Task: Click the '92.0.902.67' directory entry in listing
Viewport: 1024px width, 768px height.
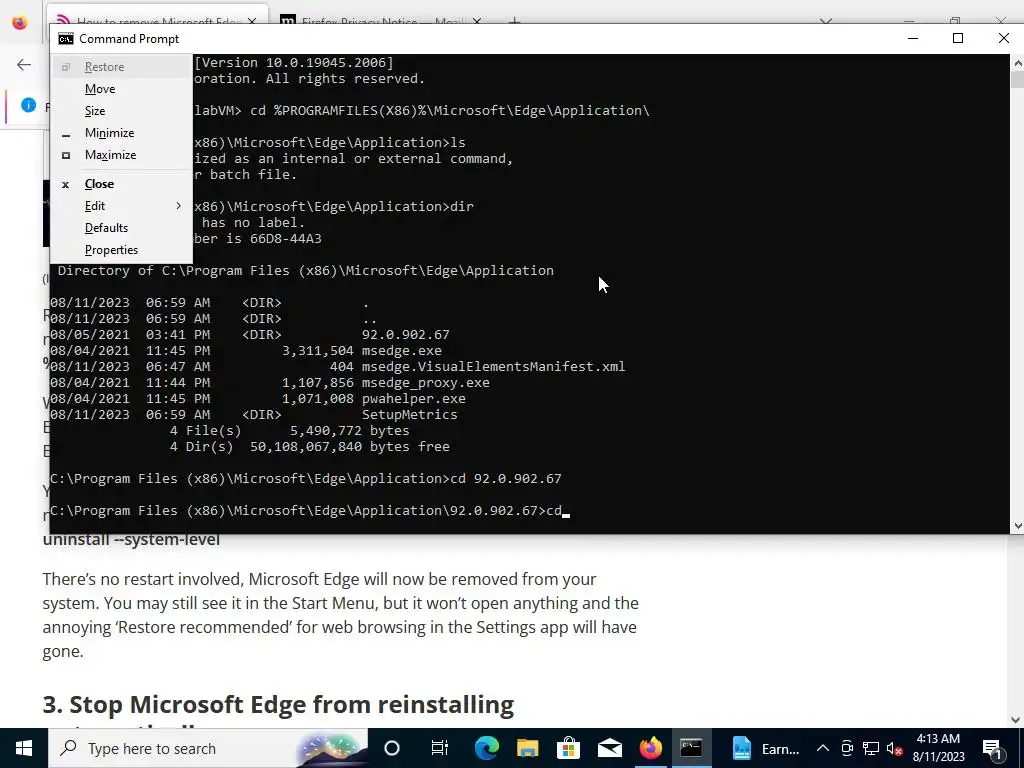Action: coord(406,334)
